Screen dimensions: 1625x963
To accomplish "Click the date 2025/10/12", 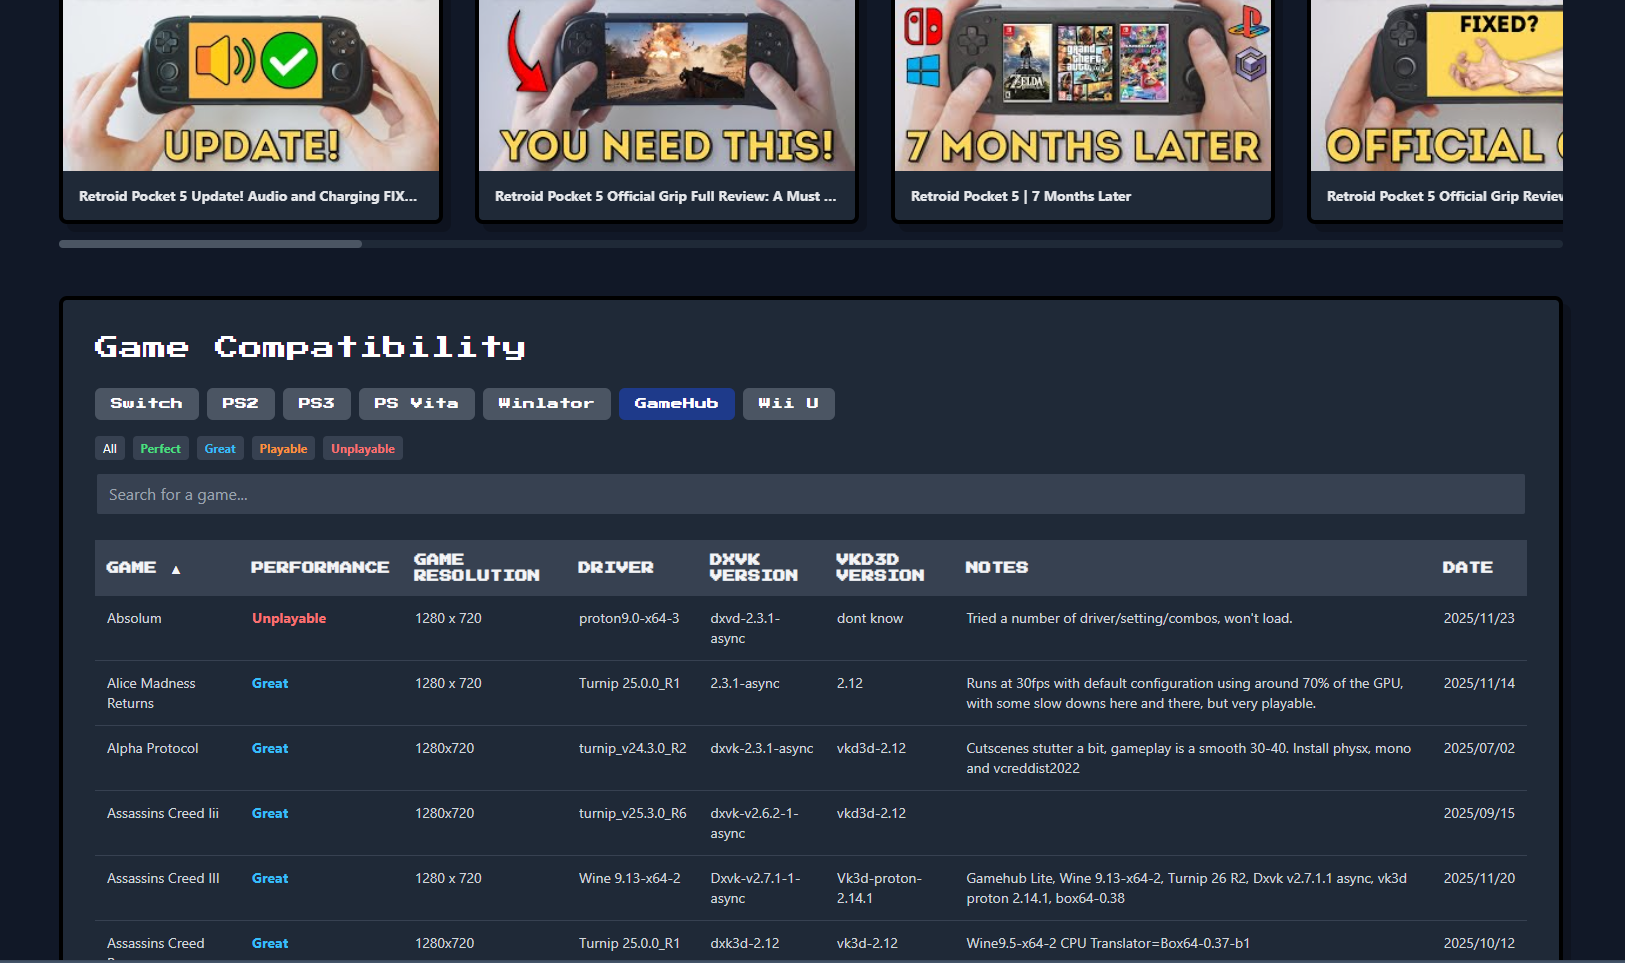I will [1479, 943].
